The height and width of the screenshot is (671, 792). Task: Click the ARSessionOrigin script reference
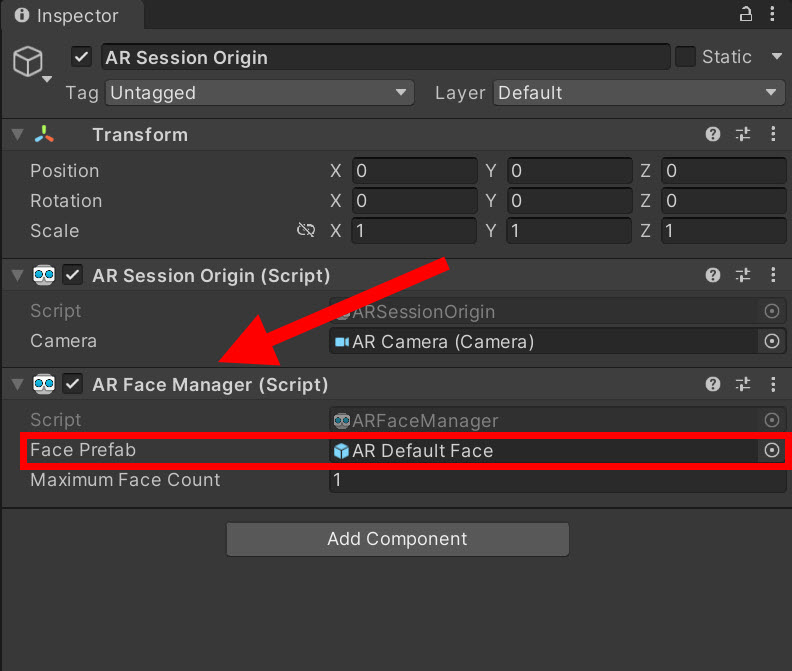pos(543,311)
